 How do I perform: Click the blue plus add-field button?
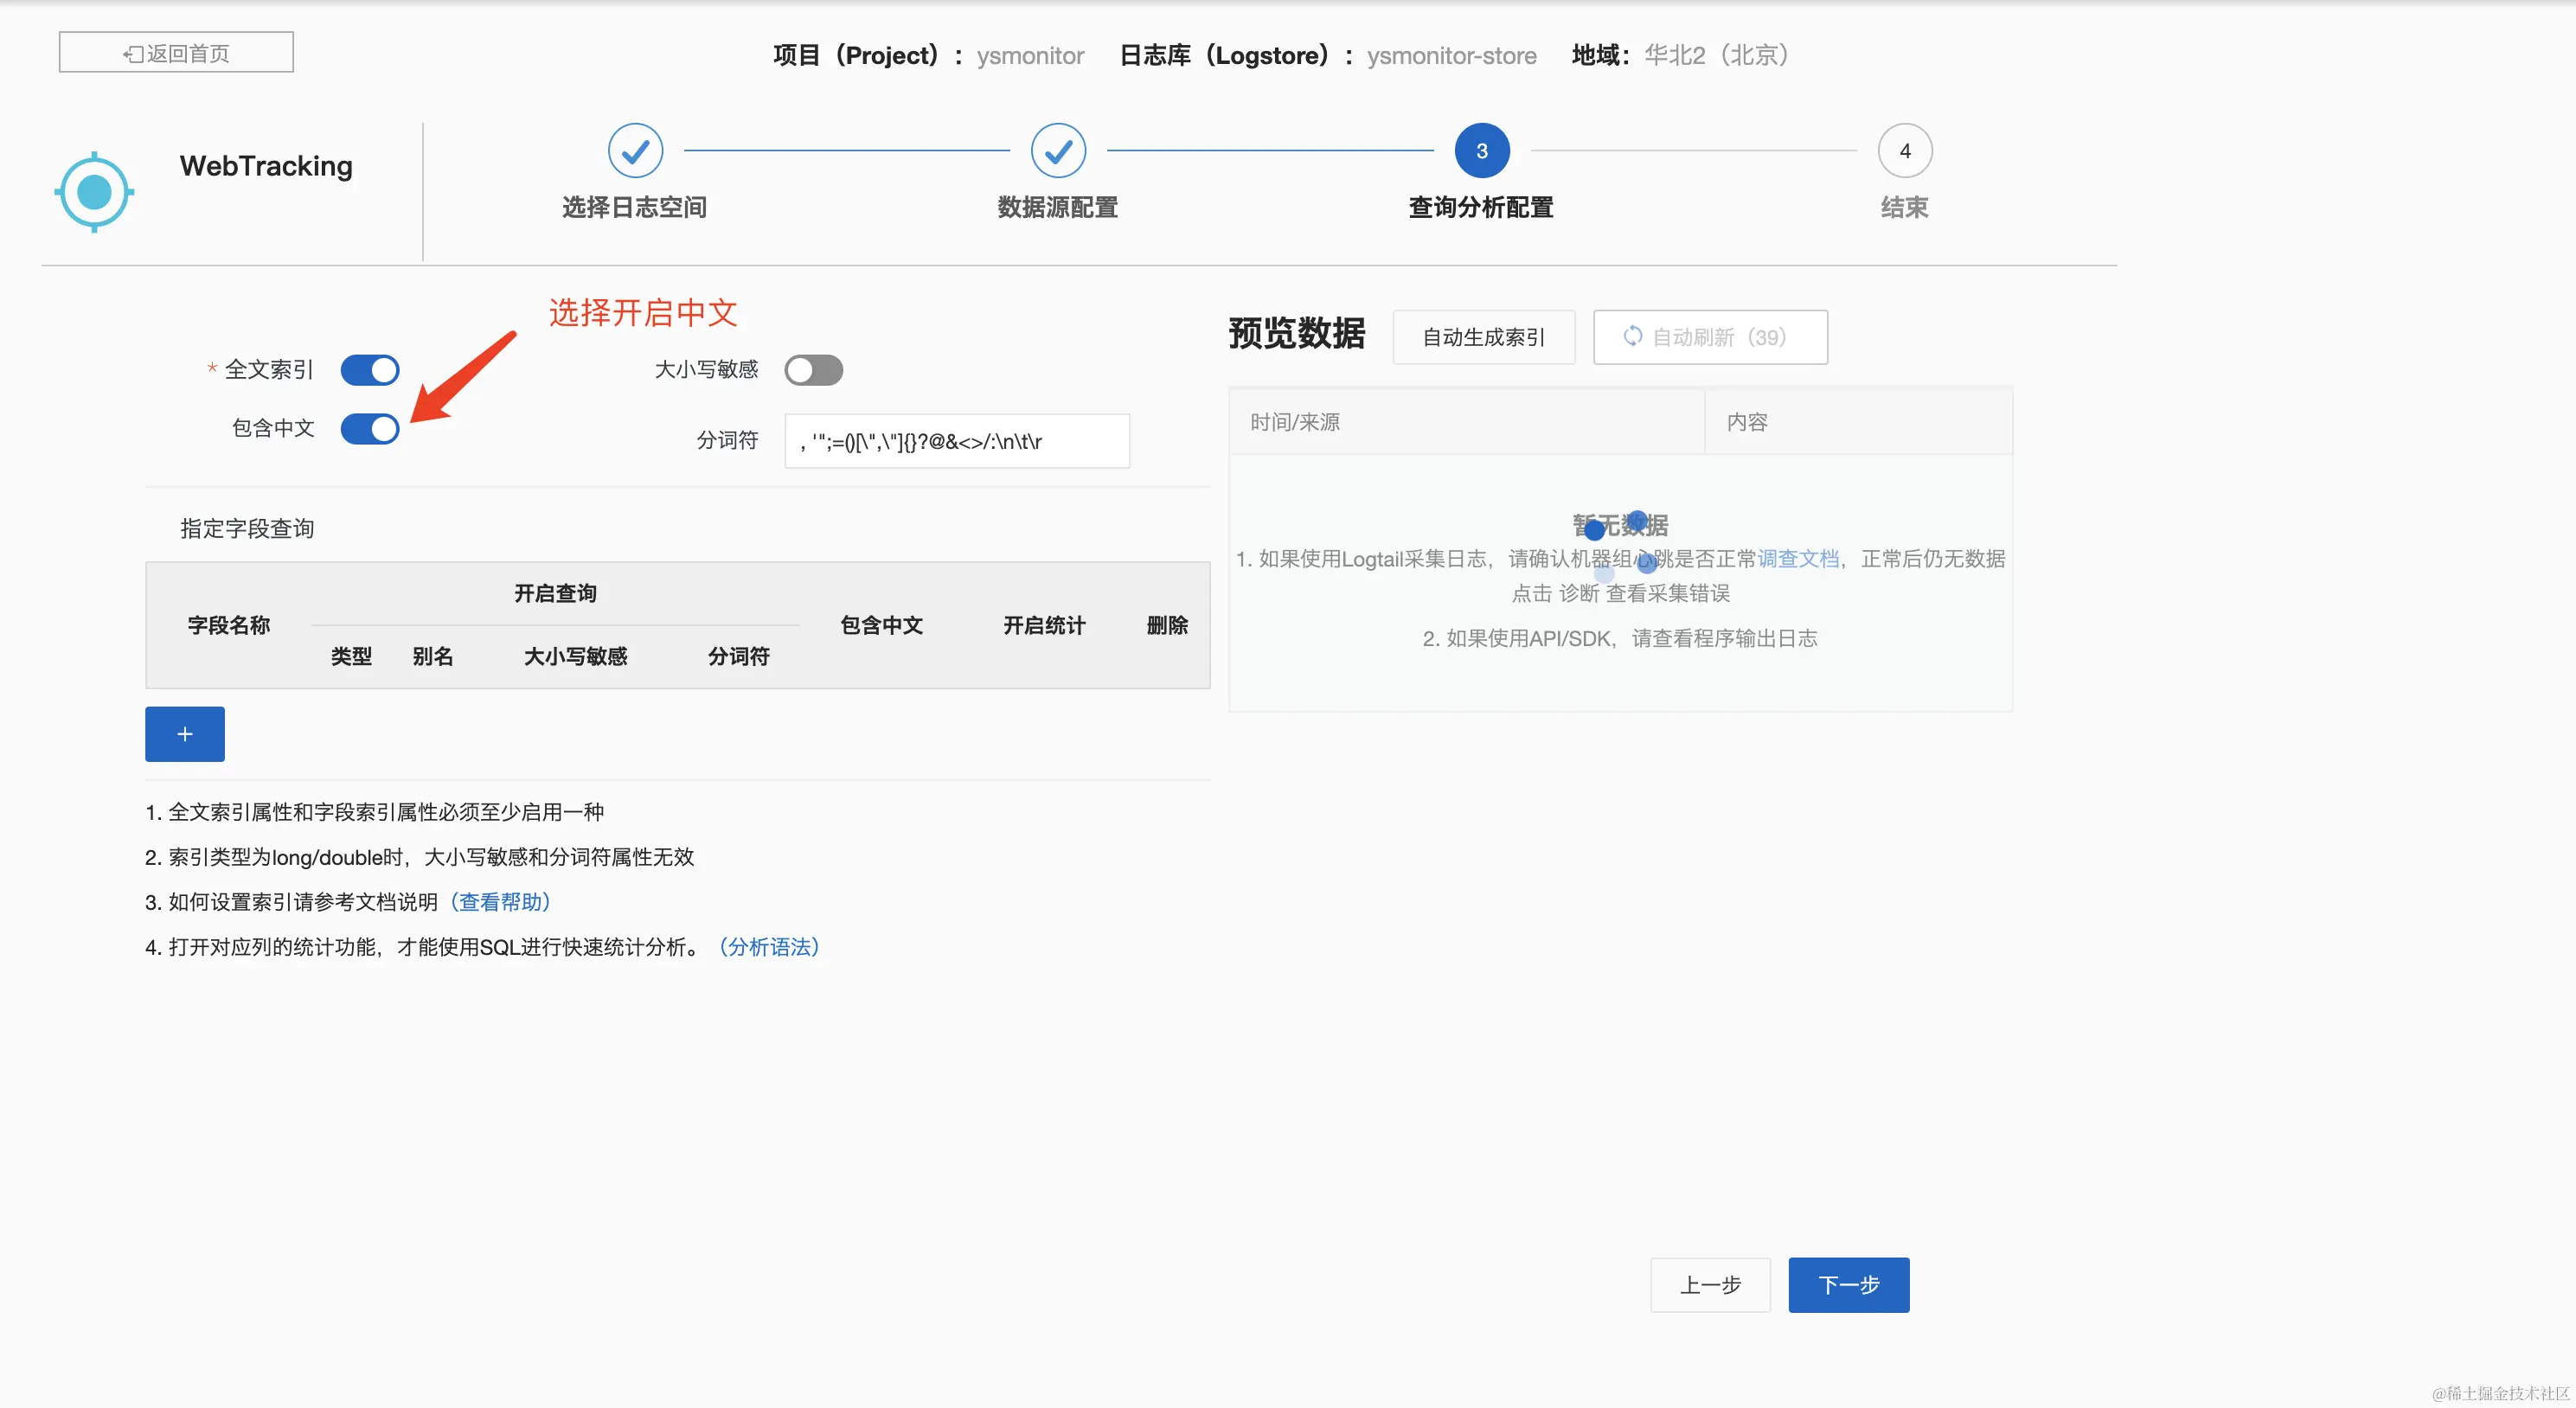185,734
